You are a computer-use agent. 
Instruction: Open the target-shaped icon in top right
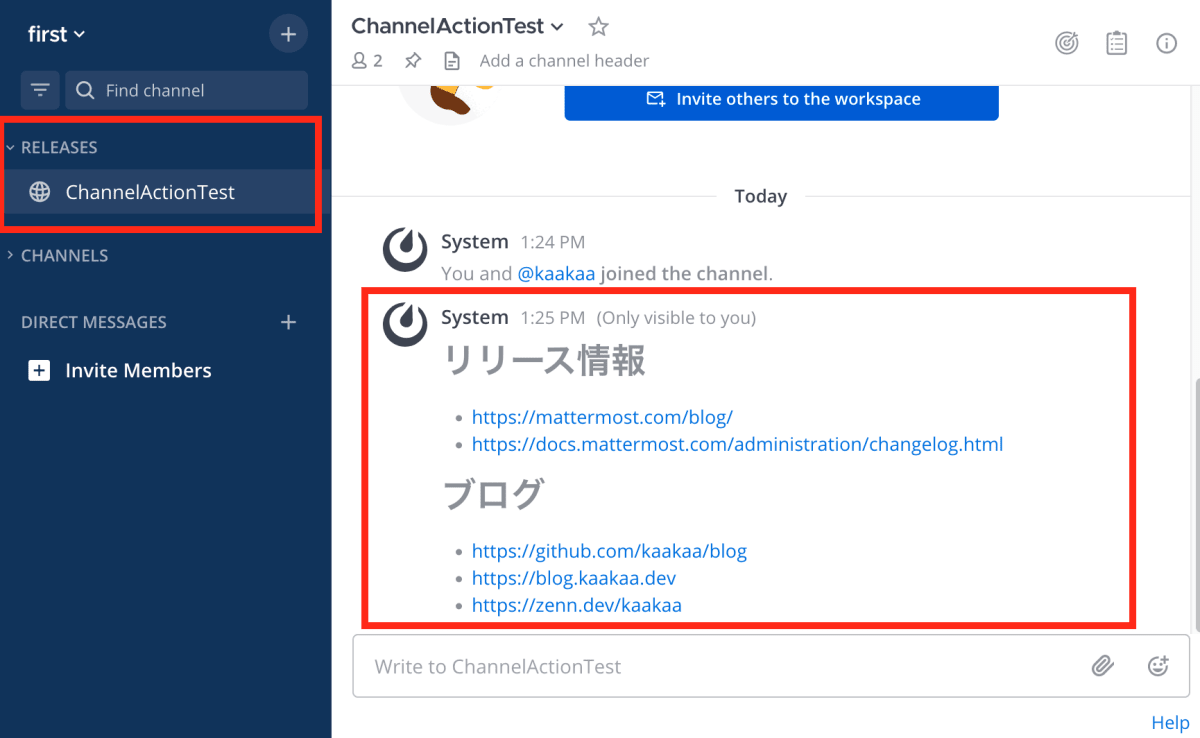[x=1067, y=44]
